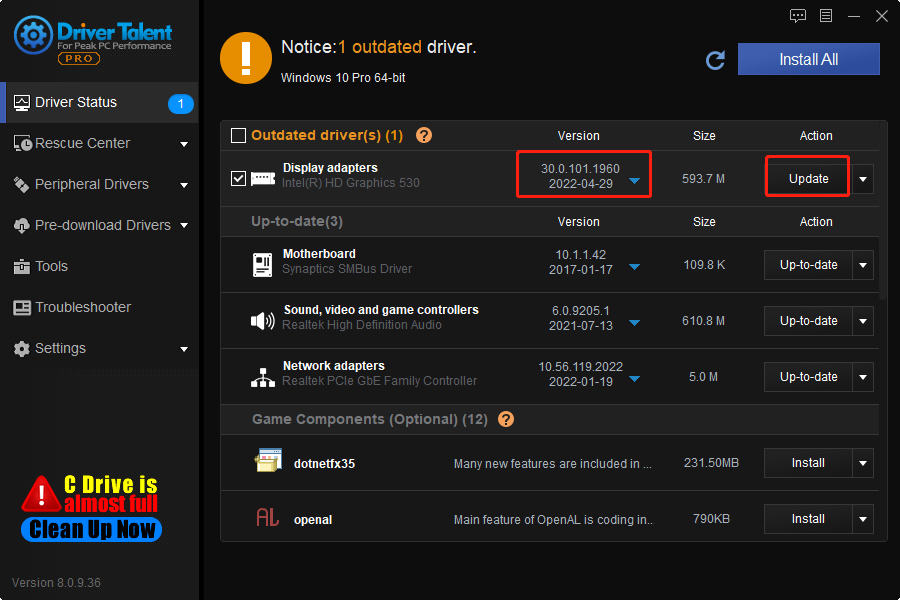Click the Sound controllers Up-to-date button
Image resolution: width=900 pixels, height=600 pixels.
[x=808, y=321]
